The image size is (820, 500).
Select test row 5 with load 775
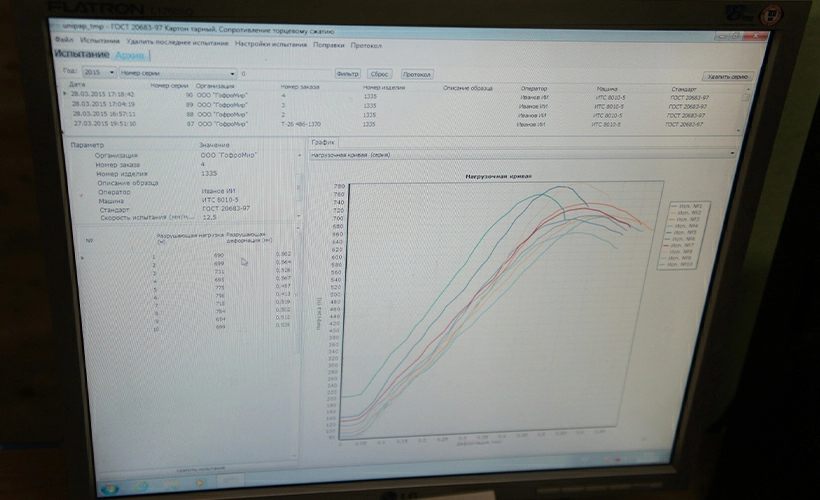pyautogui.click(x=188, y=288)
